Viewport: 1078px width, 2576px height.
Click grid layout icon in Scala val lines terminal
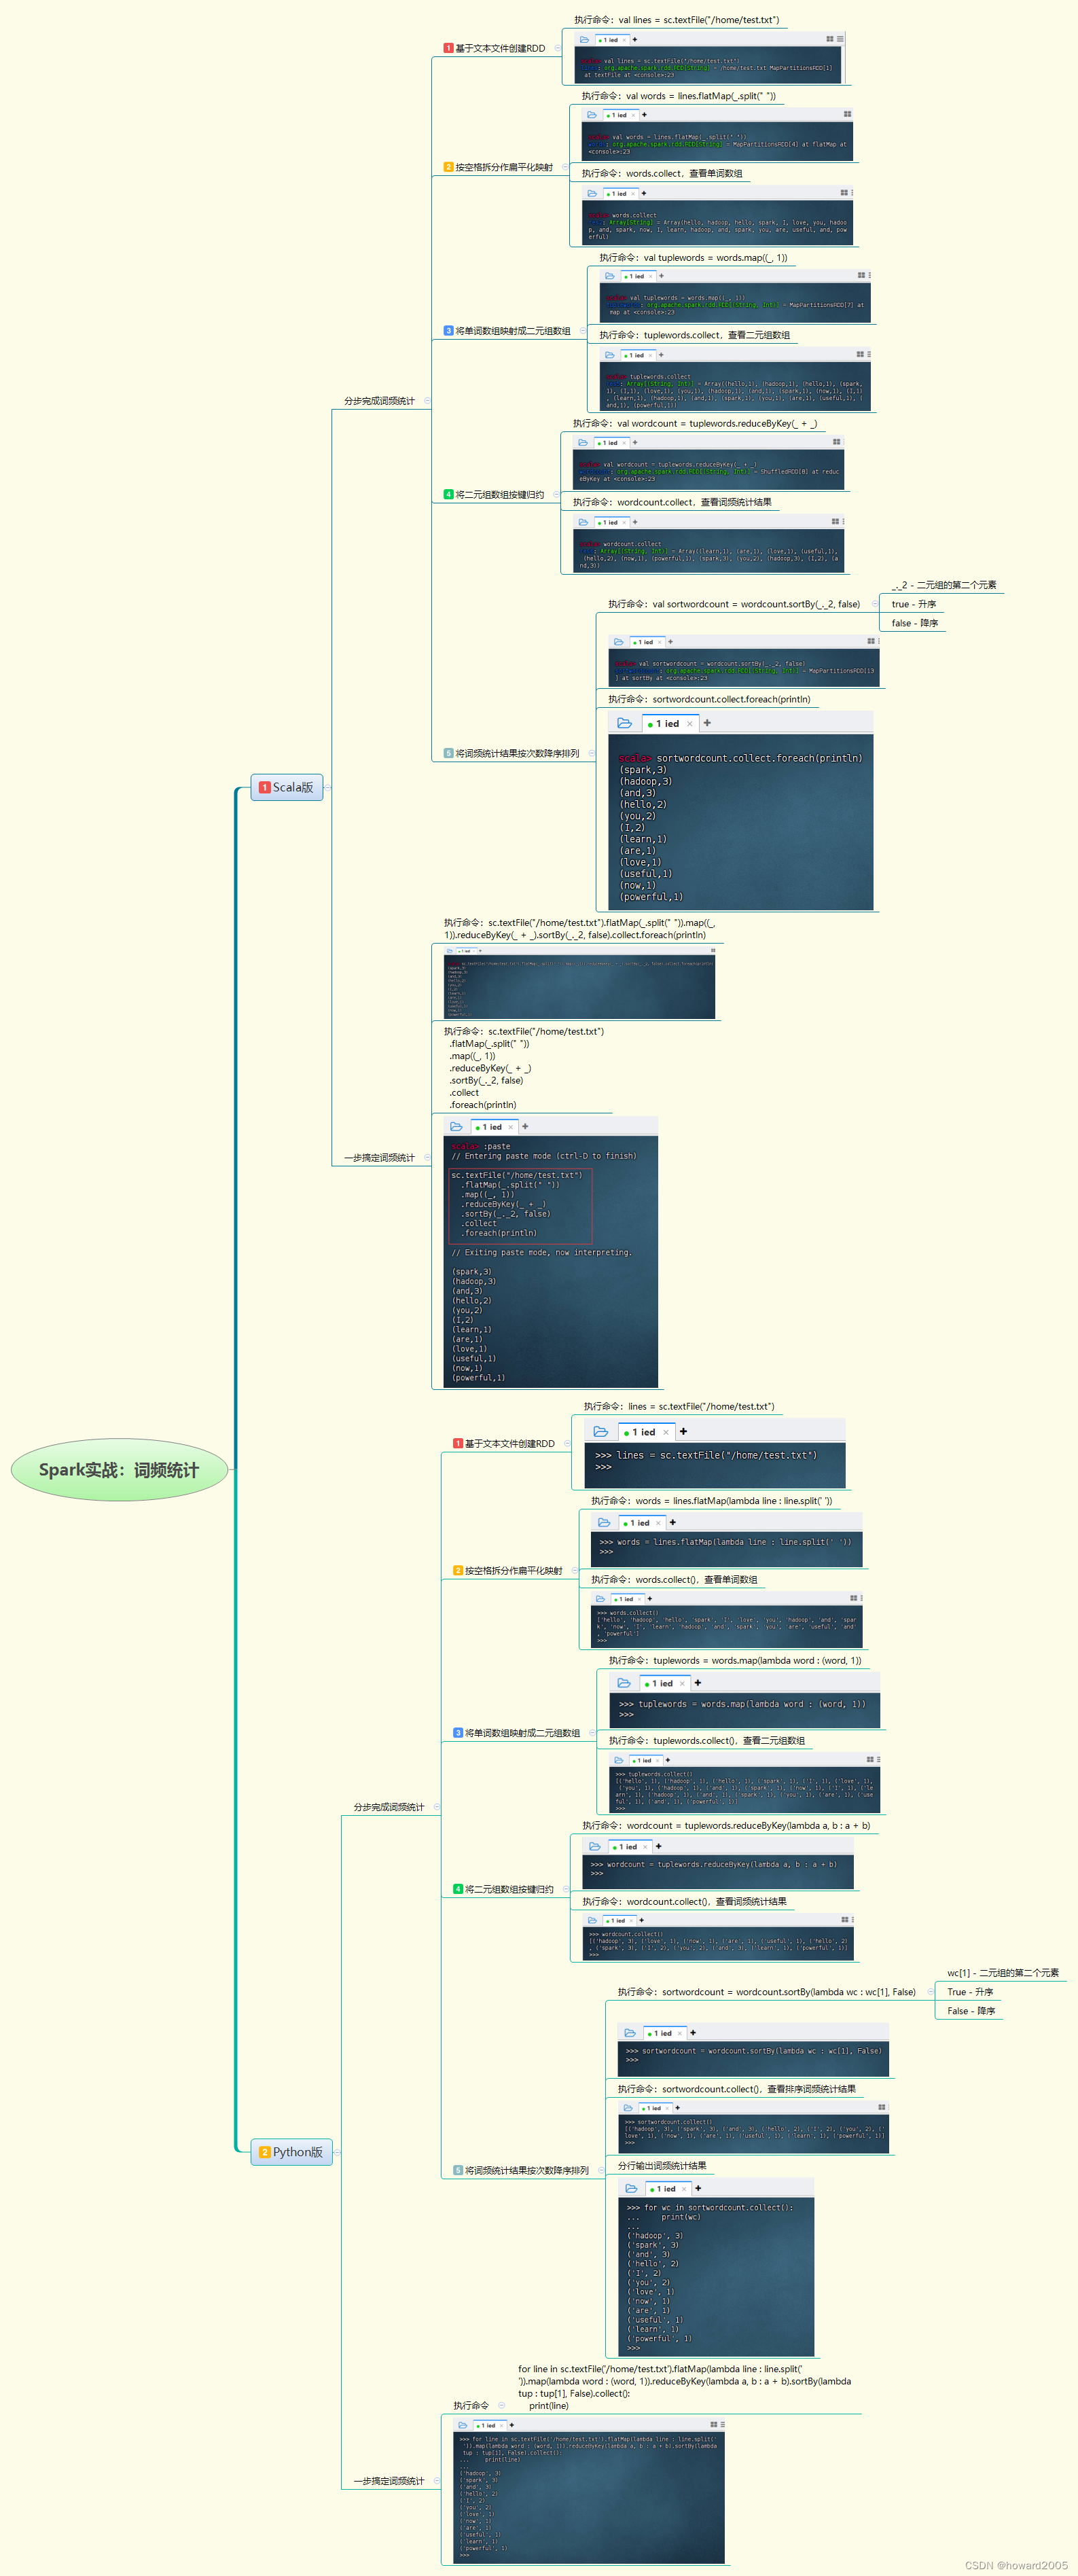click(829, 39)
